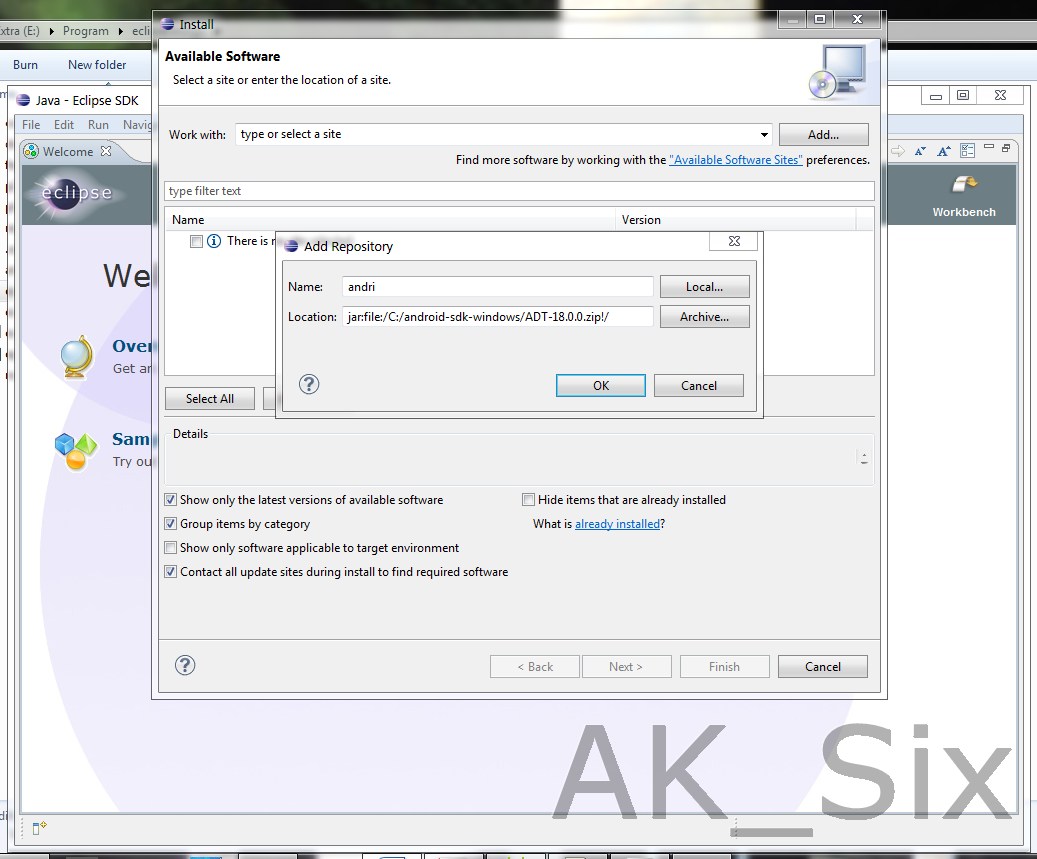This screenshot has width=1037, height=859.
Task: Open Samples shapes icon on Welcome page
Action: 76,451
